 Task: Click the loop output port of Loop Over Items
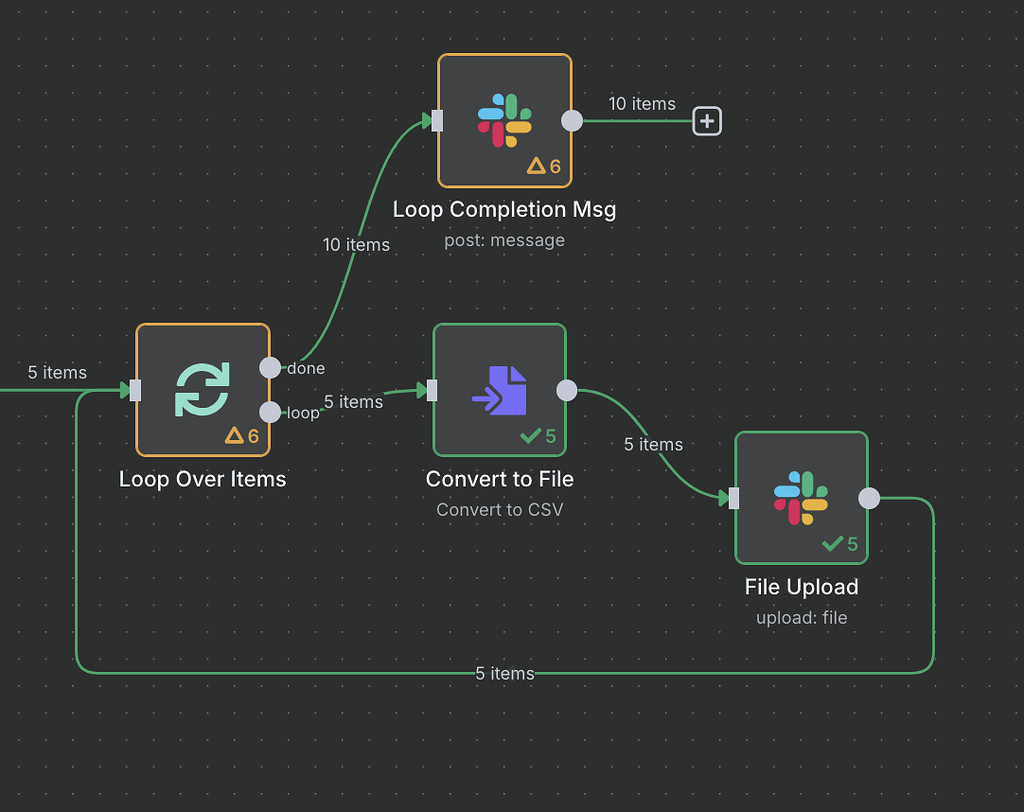[270, 412]
